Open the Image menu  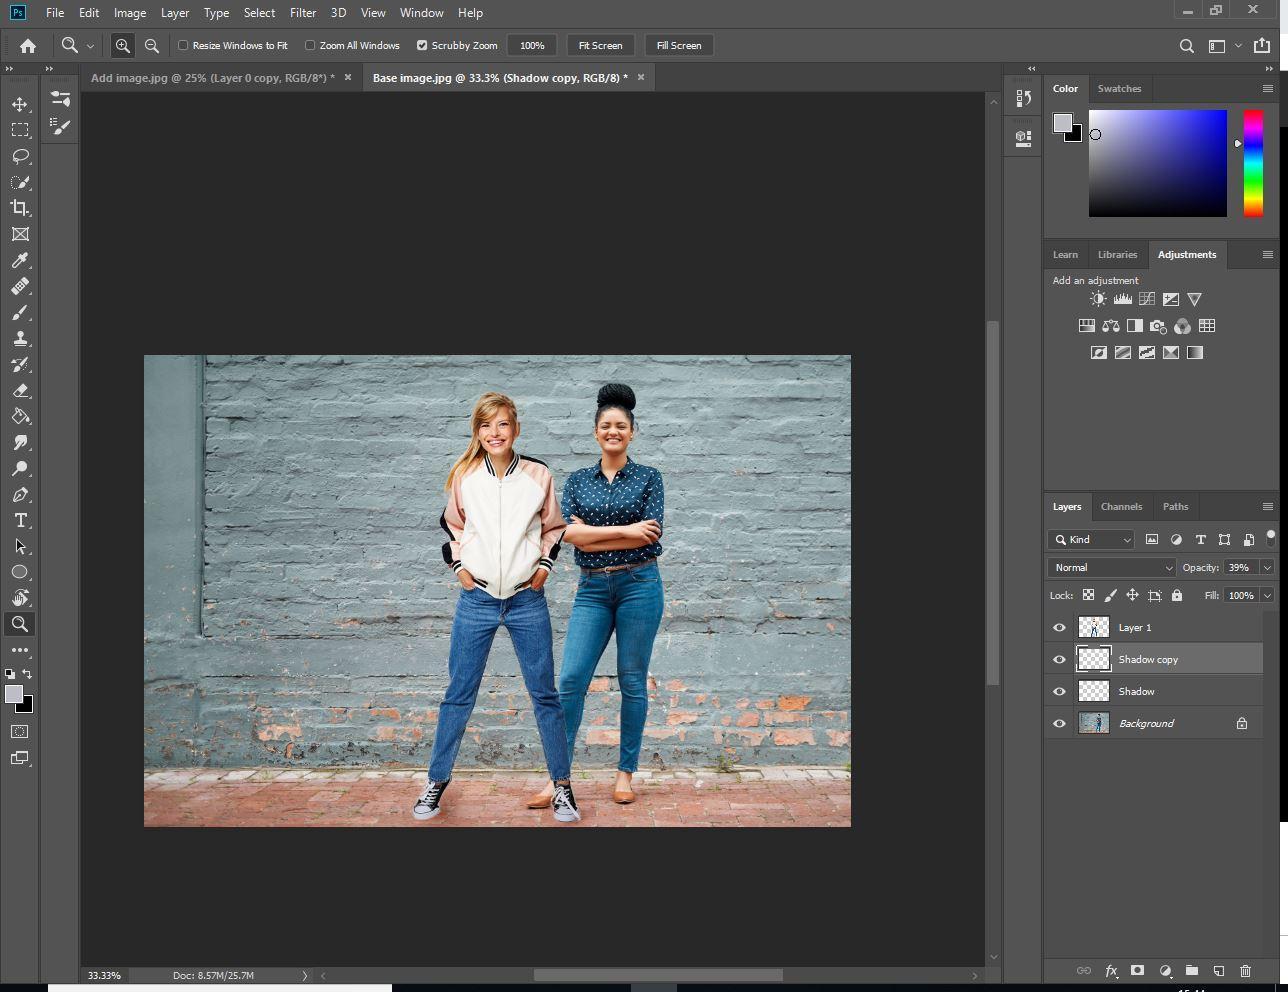(x=130, y=13)
